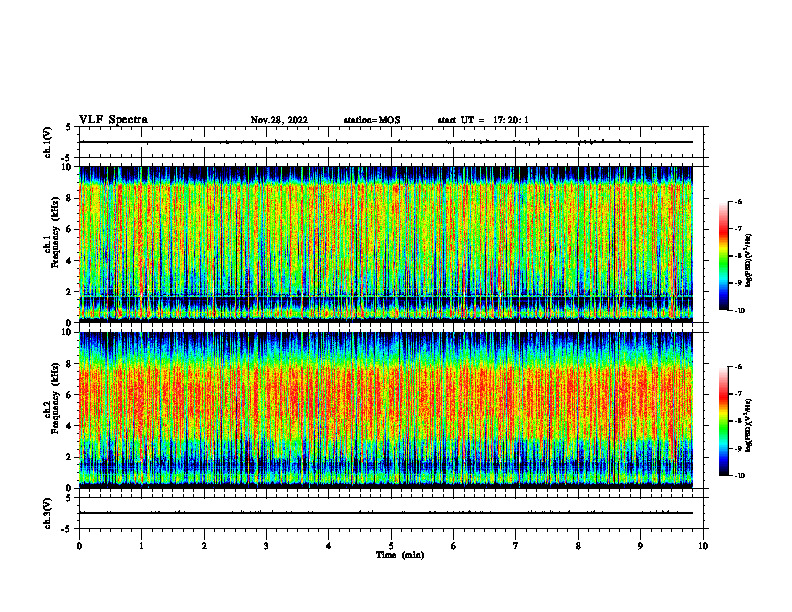Click the "6" kHz tick on ch.2 spectrogram

coord(70,395)
